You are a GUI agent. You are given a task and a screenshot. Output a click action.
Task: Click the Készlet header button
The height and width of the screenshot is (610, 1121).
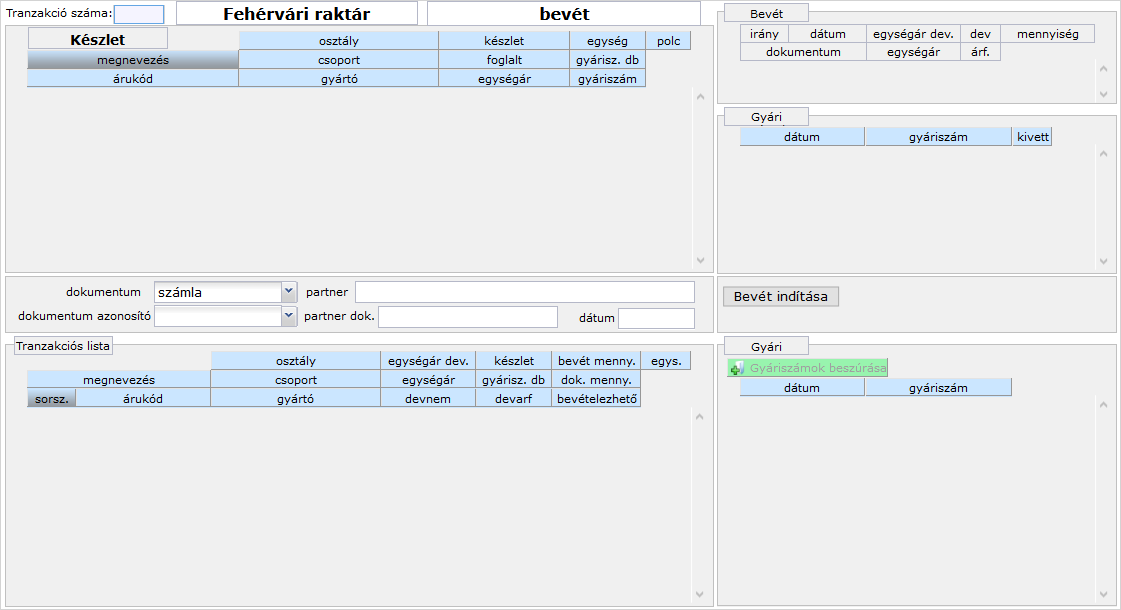tap(97, 39)
